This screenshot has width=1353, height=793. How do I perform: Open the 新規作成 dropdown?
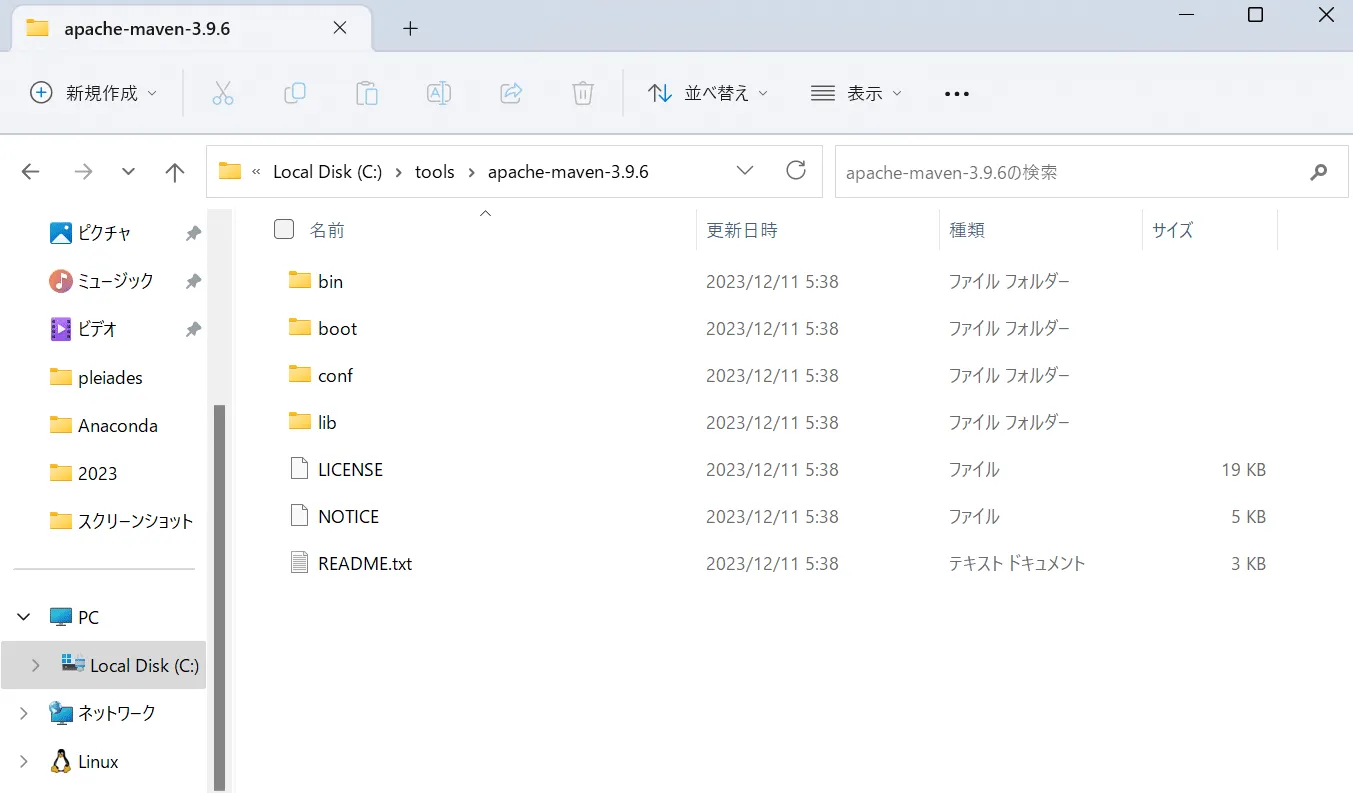(x=93, y=93)
